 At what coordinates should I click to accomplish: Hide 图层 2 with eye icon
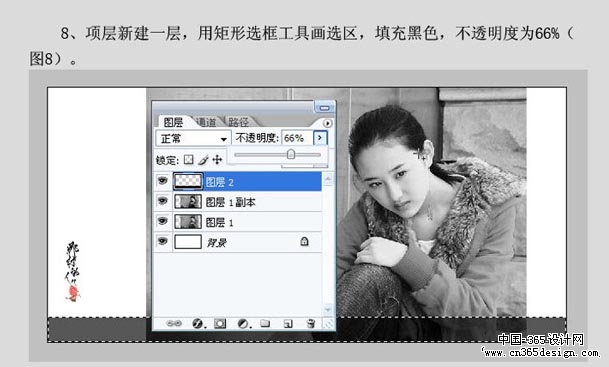[x=162, y=181]
